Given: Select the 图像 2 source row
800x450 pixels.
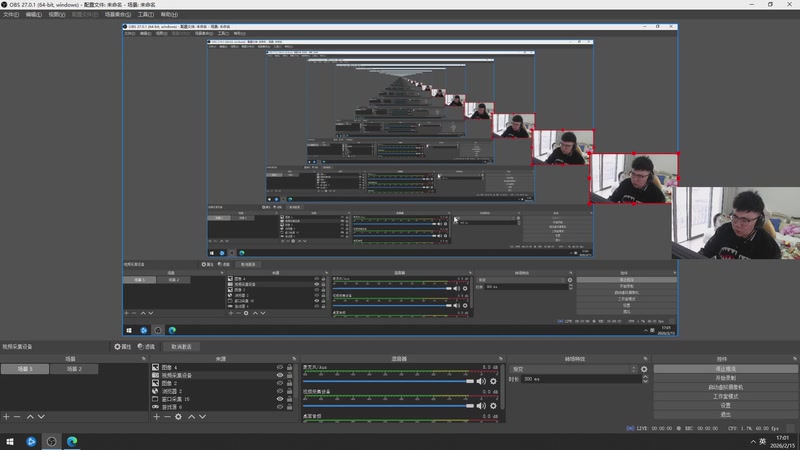Looking at the screenshot, I should coord(222,383).
